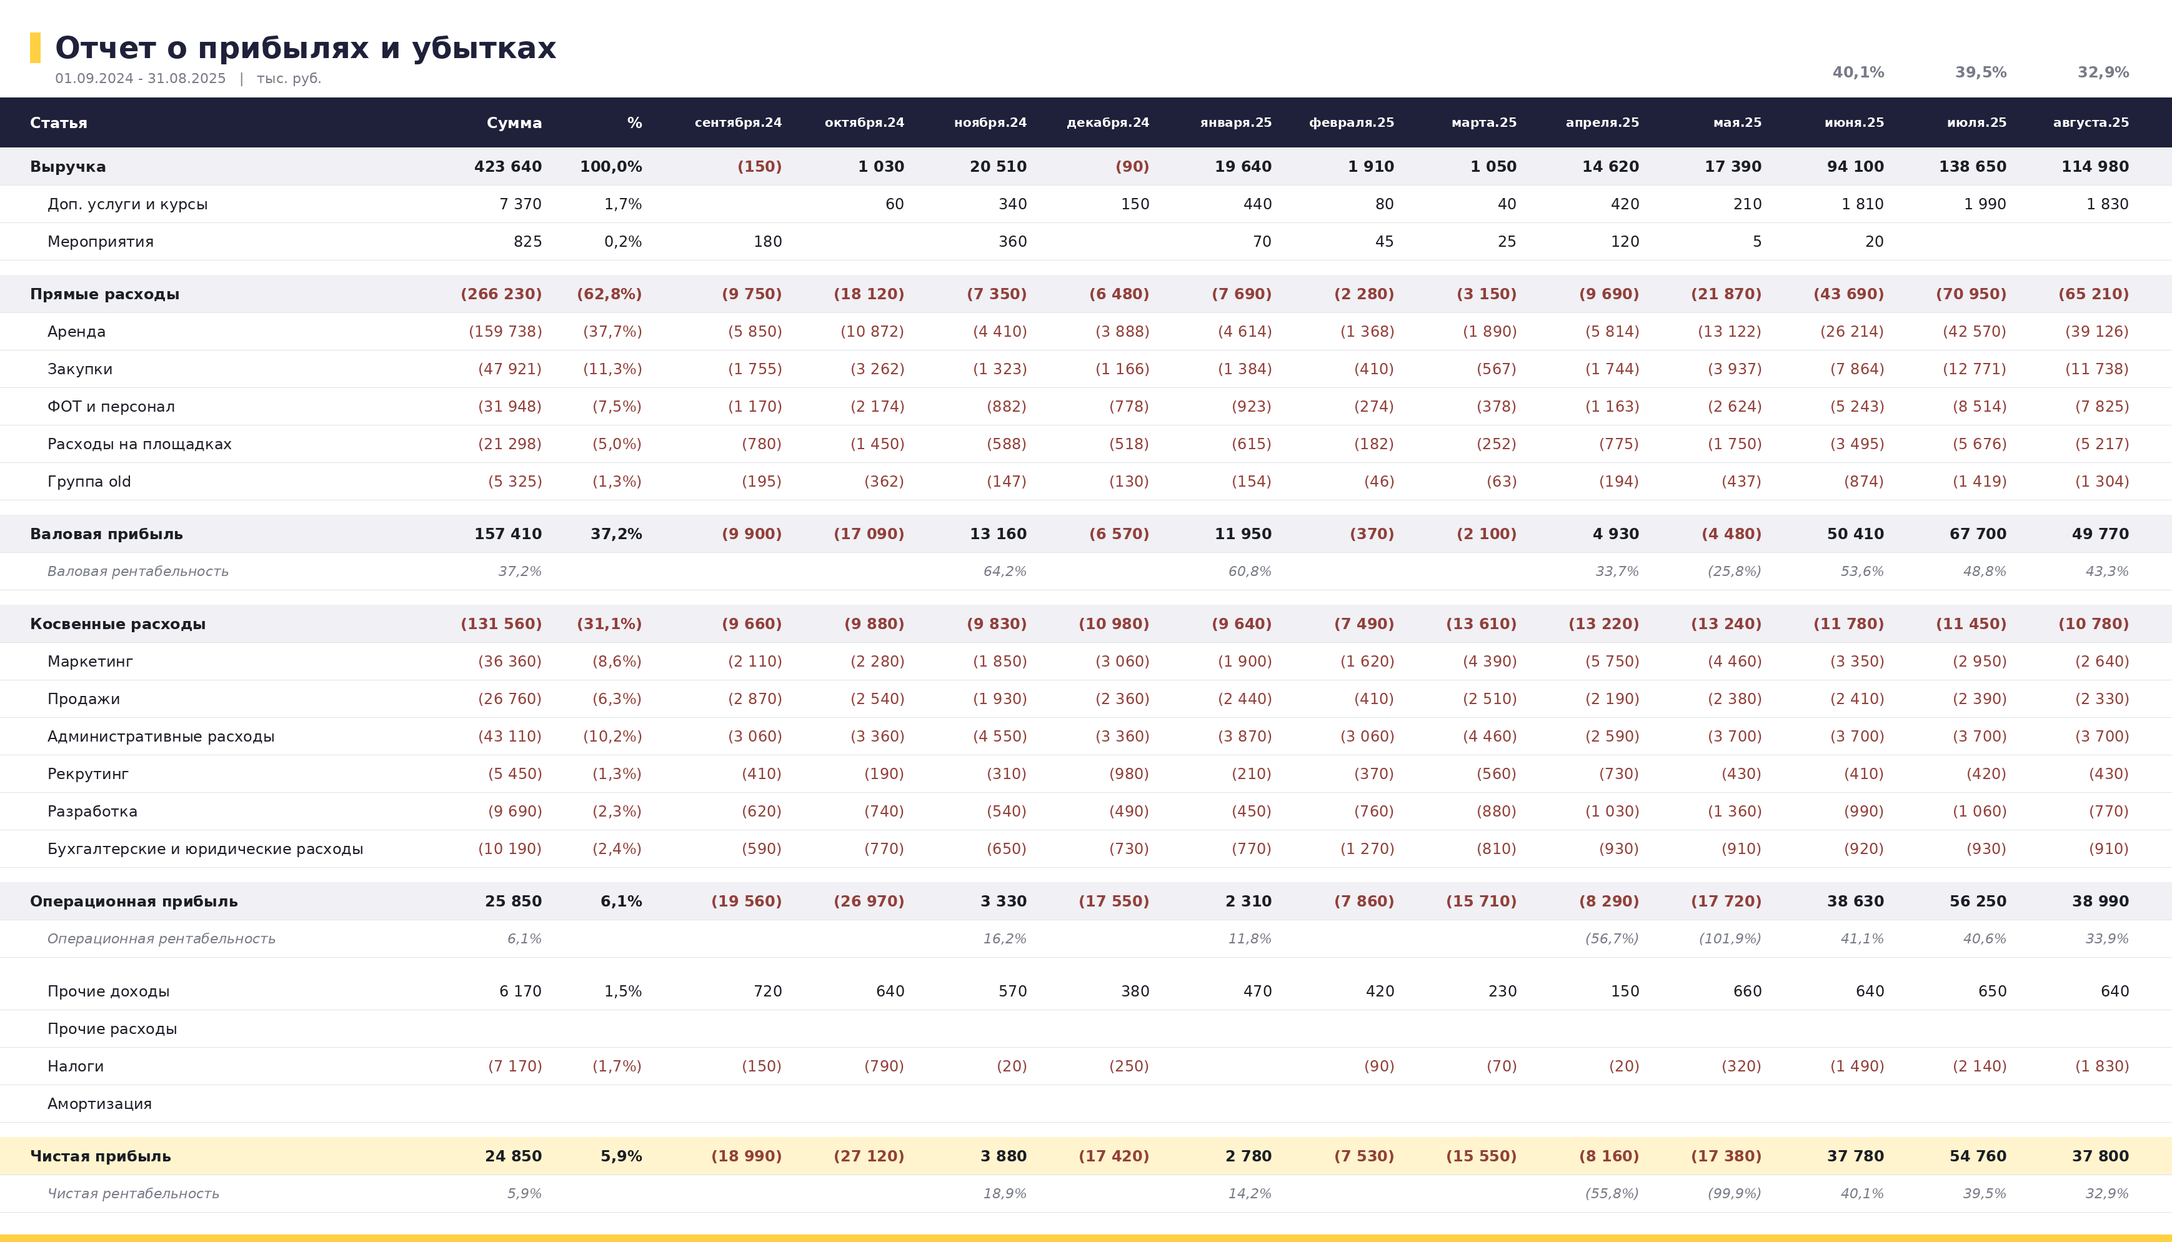Click Аренда value (42 570) for июля.25
The image size is (2172, 1242).
(1974, 332)
